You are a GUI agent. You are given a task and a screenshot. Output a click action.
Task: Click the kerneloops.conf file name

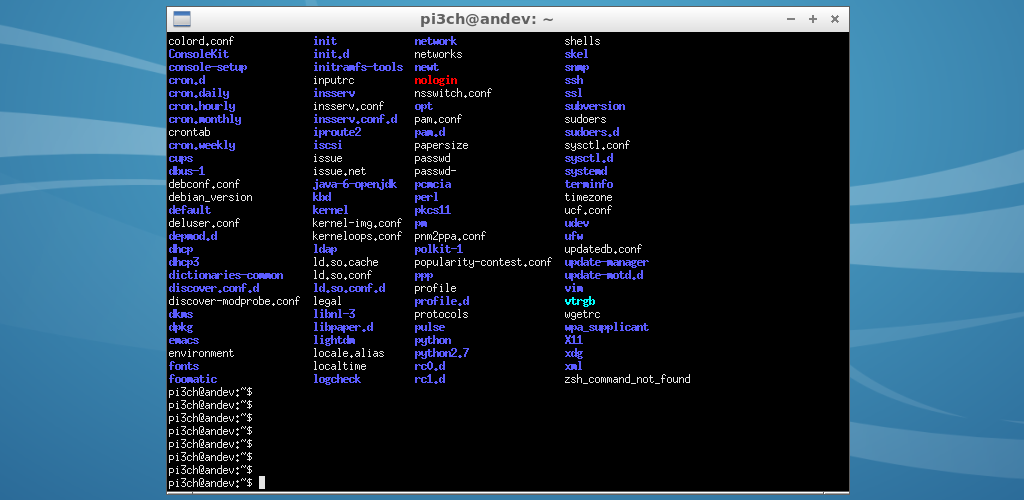358,236
